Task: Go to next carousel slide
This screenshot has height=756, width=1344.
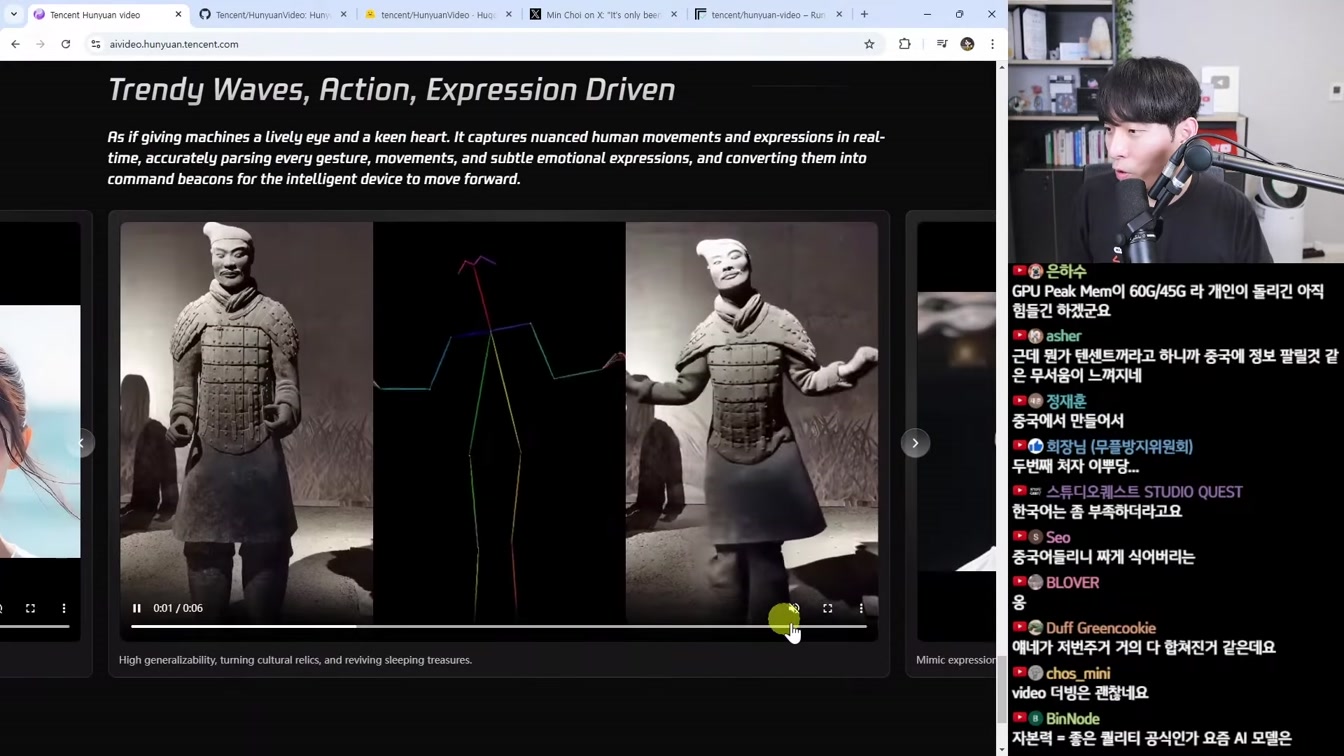Action: pyautogui.click(x=915, y=443)
